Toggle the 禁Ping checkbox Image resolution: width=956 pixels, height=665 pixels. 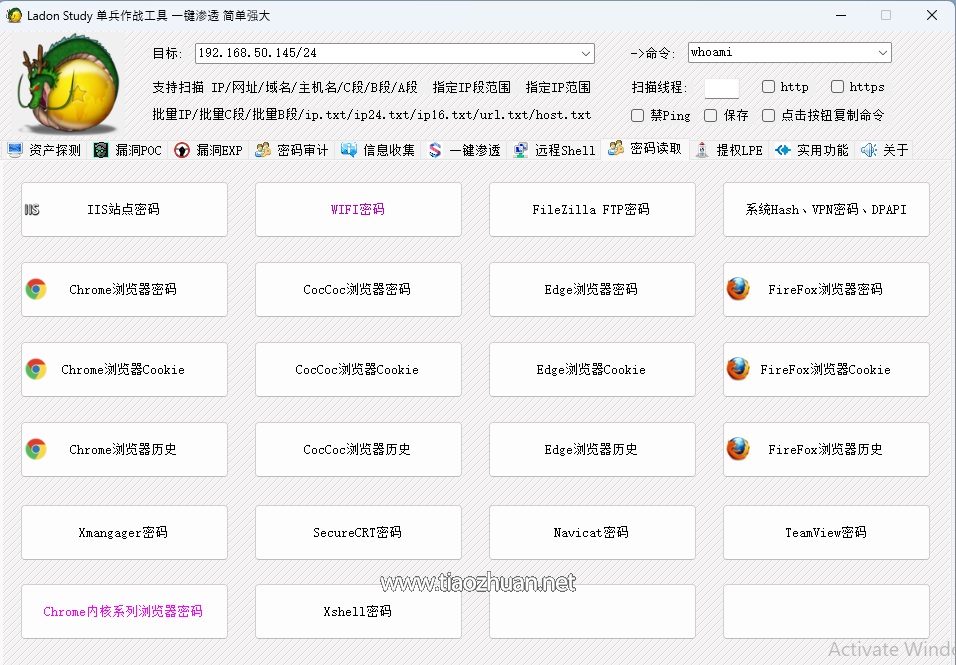(x=638, y=115)
